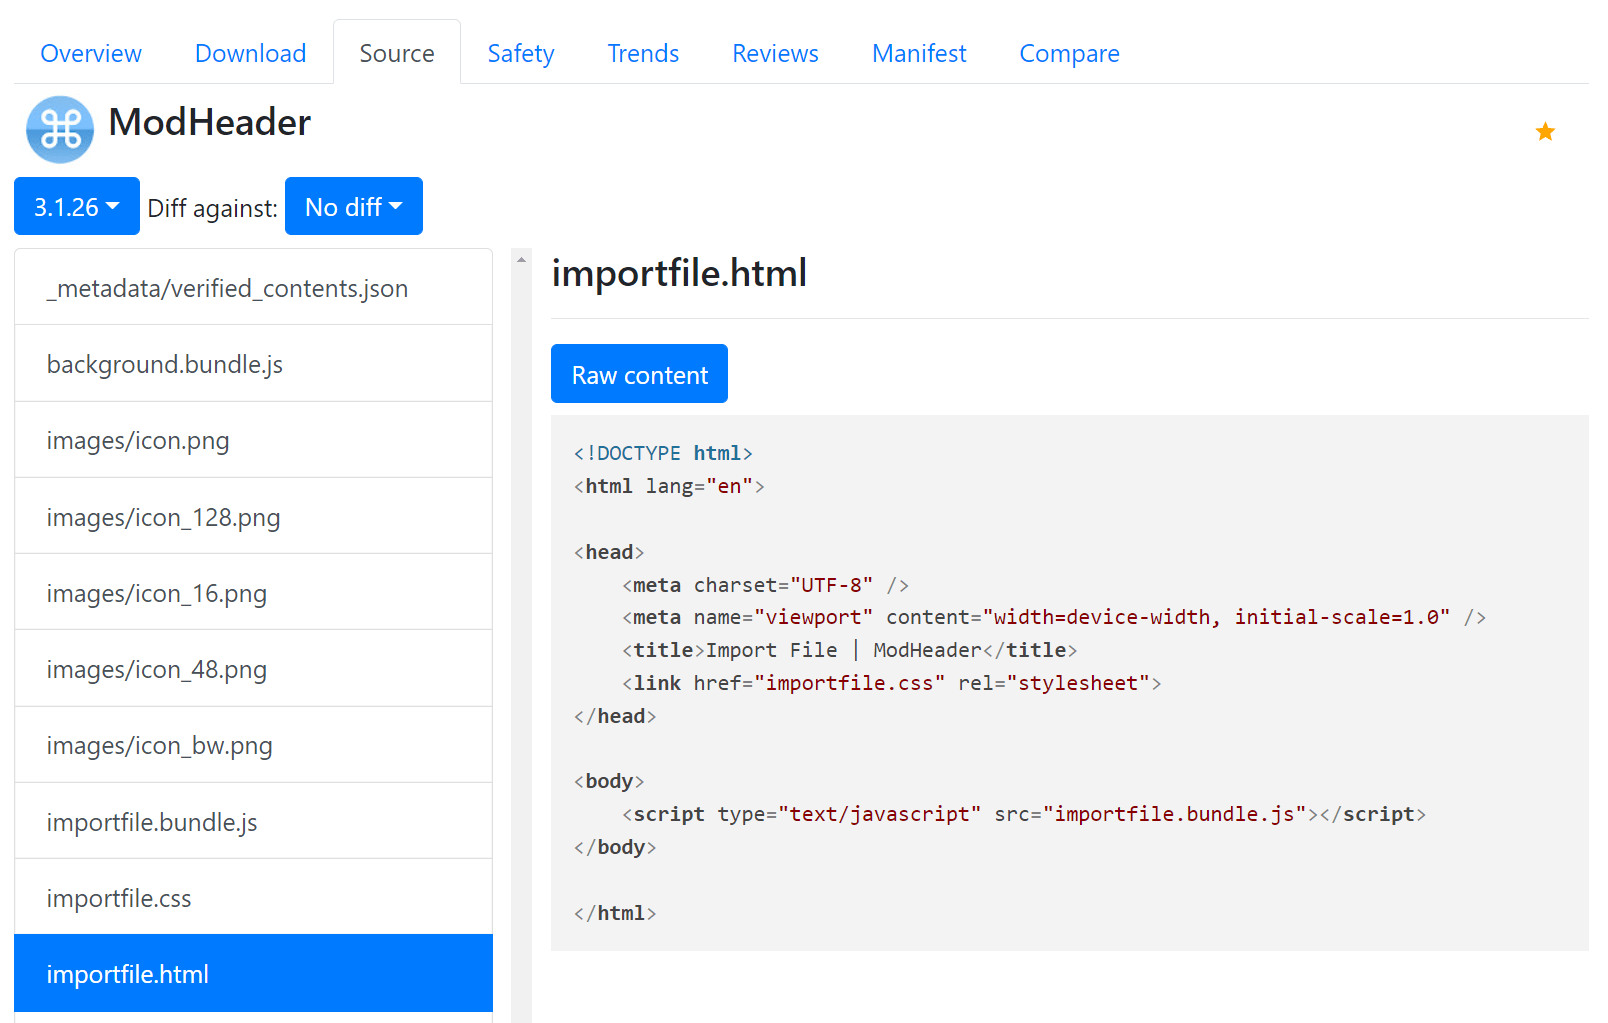Open the Trends tab
The width and height of the screenshot is (1608, 1023).
coord(643,53)
